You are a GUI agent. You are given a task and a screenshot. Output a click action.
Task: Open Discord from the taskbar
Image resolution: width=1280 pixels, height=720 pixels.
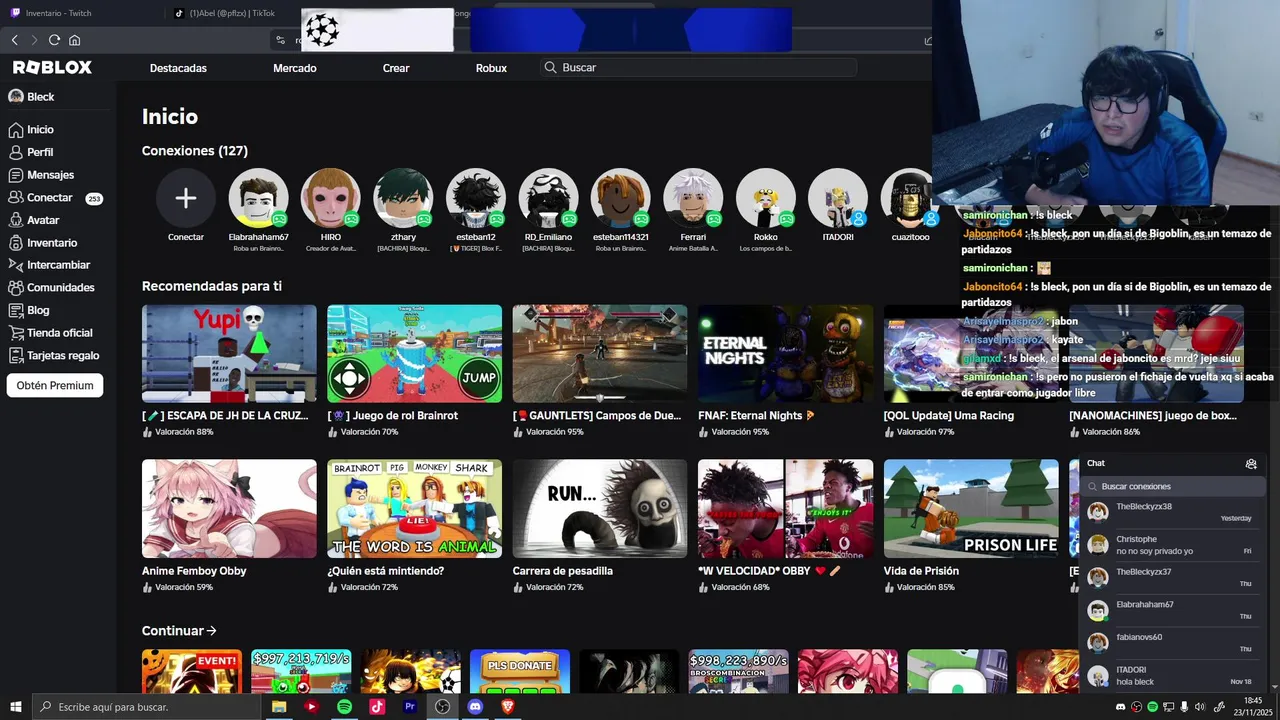[475, 706]
